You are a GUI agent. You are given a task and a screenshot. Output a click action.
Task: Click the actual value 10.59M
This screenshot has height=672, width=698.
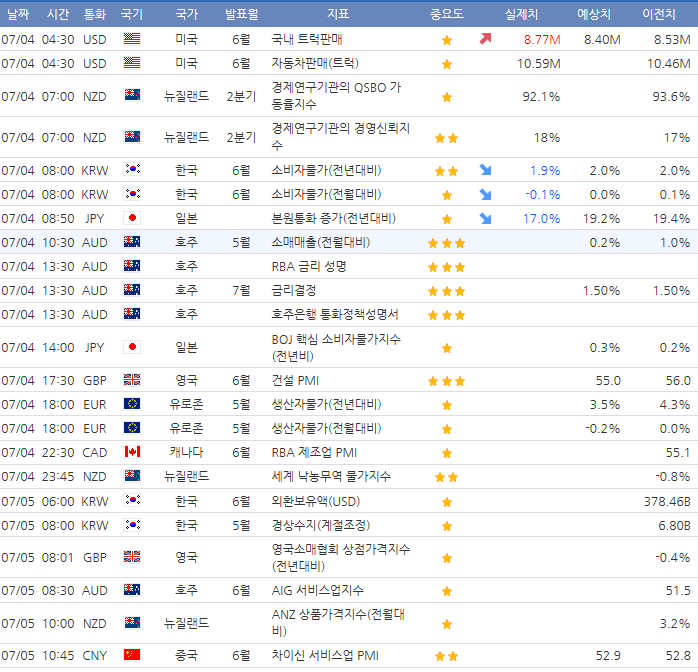click(539, 64)
